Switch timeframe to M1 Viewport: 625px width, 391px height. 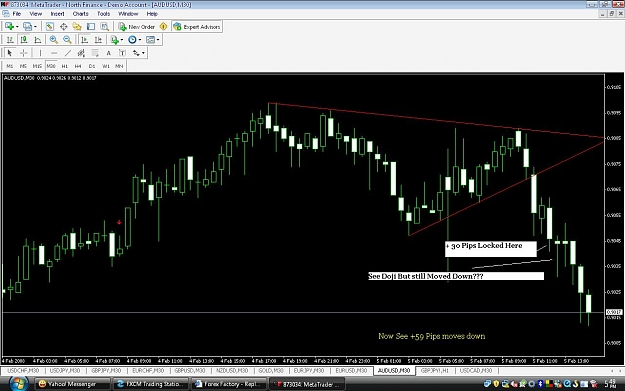click(x=10, y=66)
